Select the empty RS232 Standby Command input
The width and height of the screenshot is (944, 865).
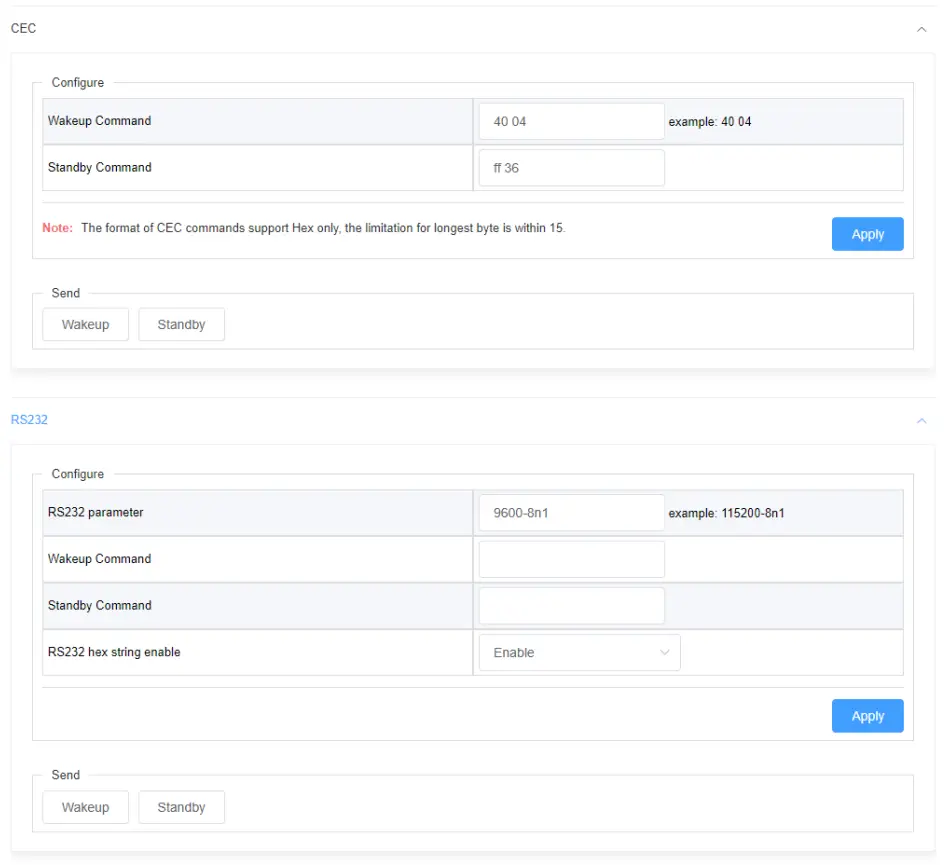click(571, 606)
